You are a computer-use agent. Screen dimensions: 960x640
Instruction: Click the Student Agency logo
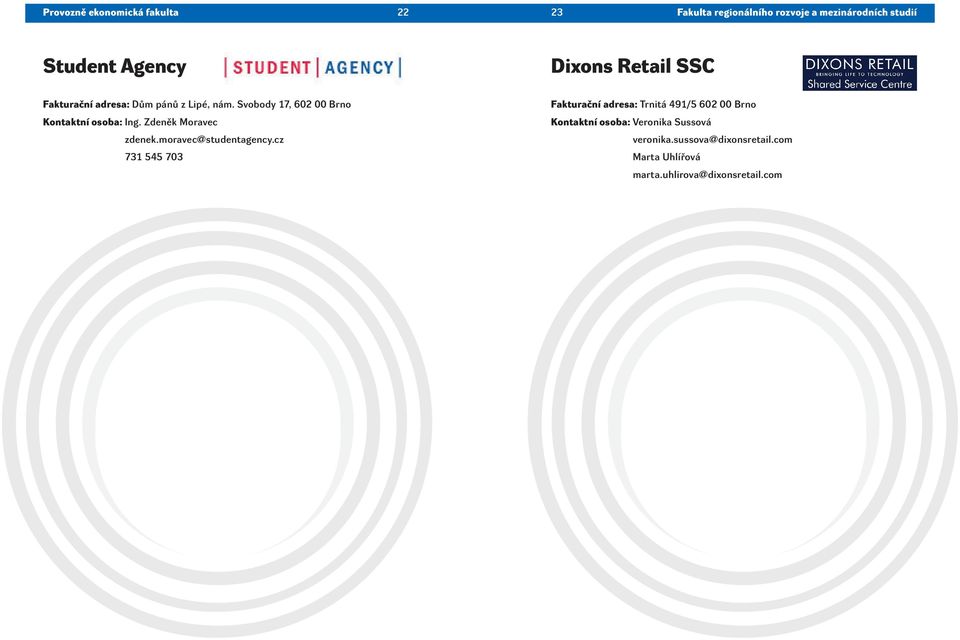tap(313, 67)
